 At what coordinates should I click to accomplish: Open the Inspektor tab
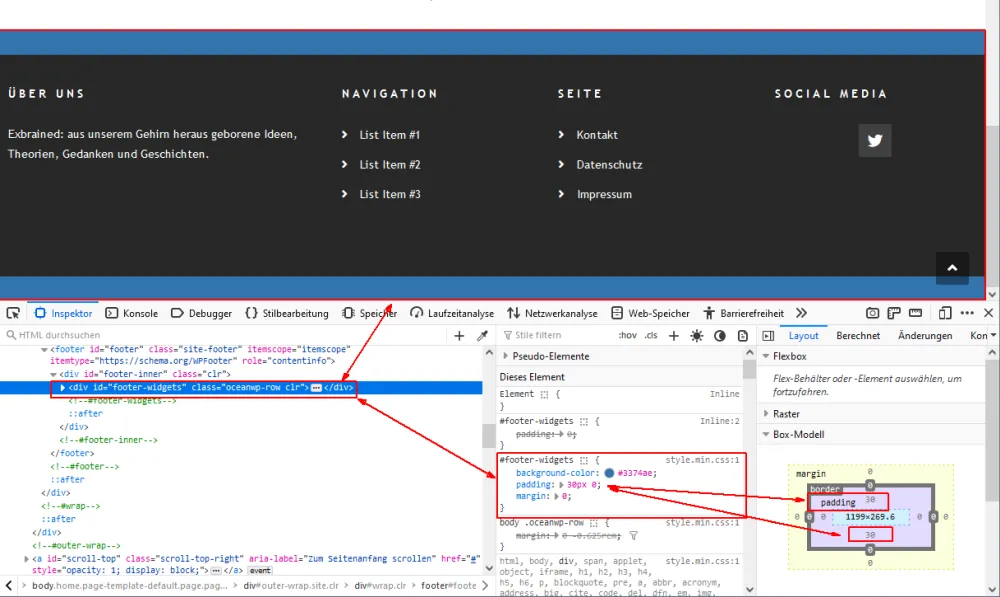[x=63, y=313]
